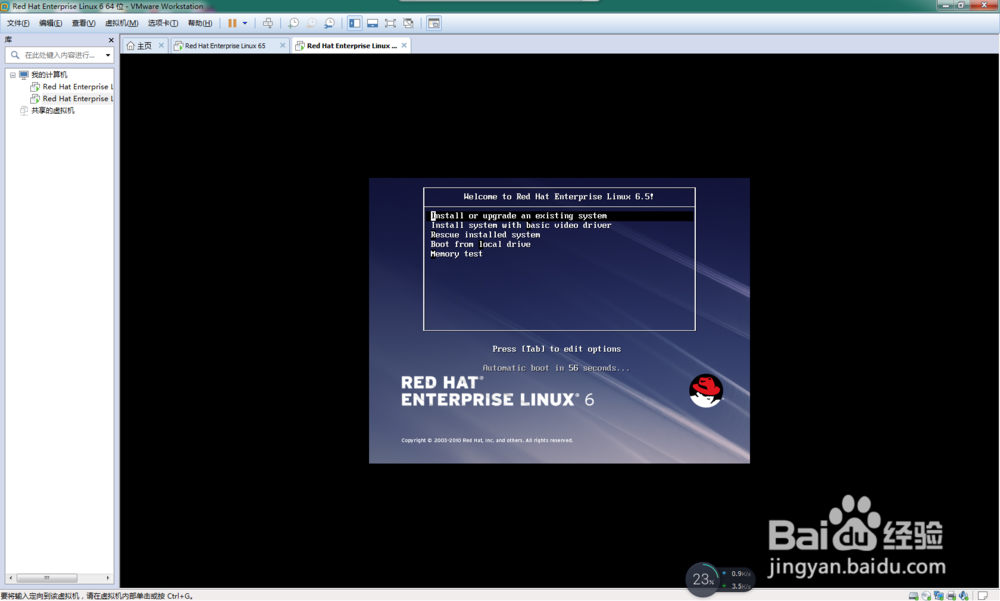The height and width of the screenshot is (601, 1000).
Task: Select 'Memory test' boot option
Action: click(456, 254)
